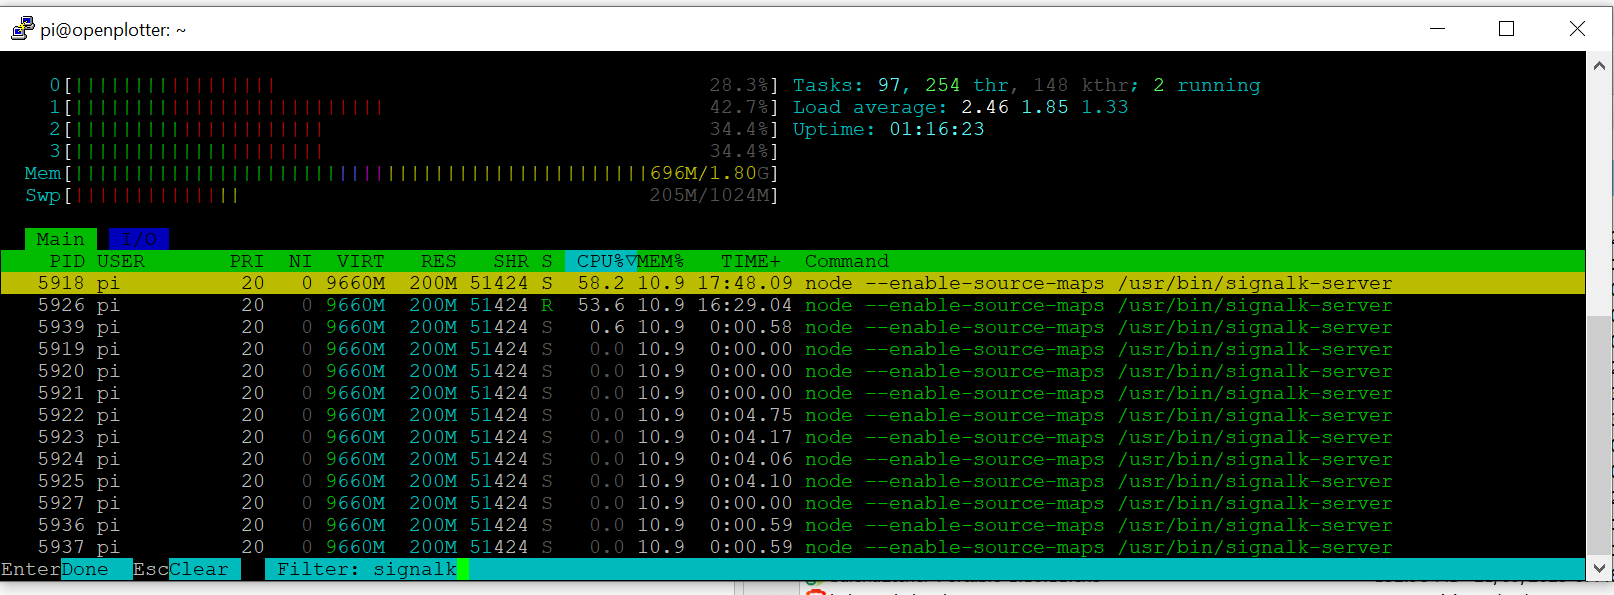Click the pi@openplotter window title
Viewport: 1614px width, 595px height.
coord(113,30)
